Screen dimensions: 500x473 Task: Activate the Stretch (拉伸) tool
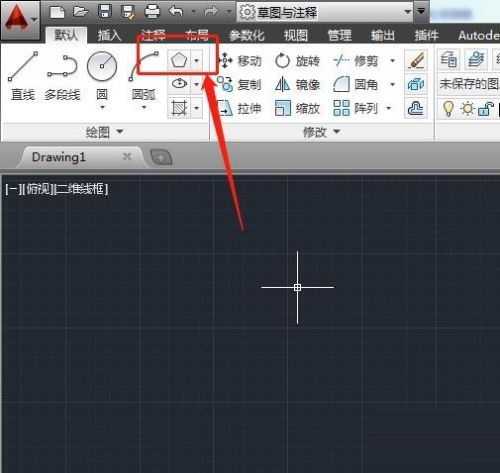pos(239,109)
